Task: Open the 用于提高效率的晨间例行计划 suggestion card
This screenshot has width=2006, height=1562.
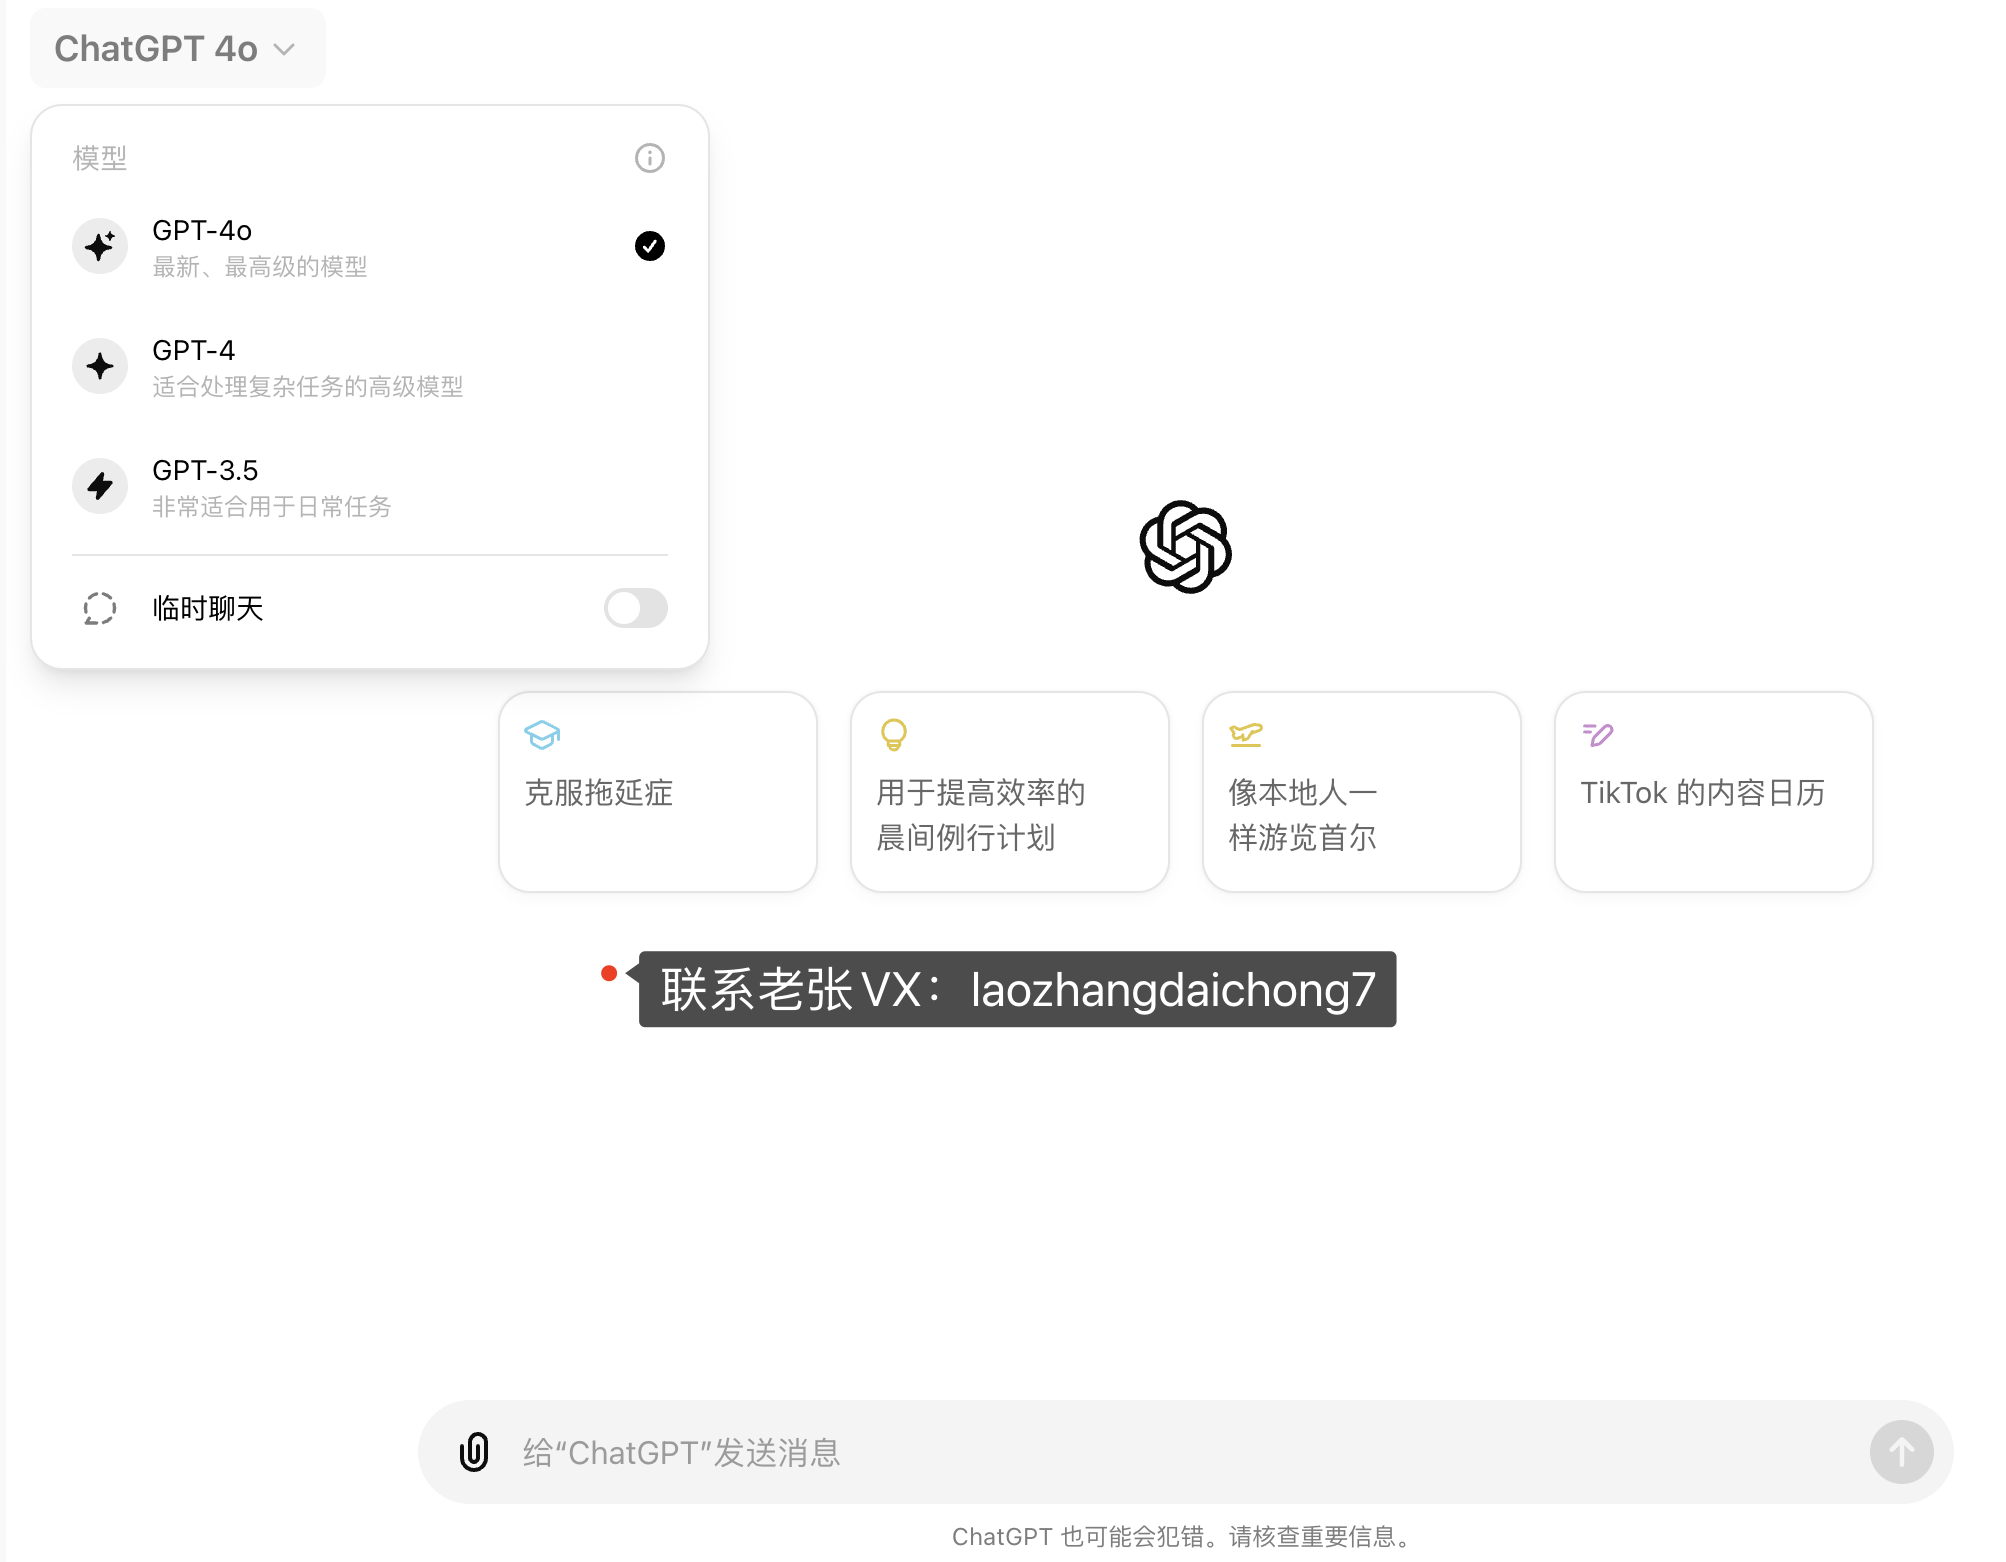Action: (1010, 792)
